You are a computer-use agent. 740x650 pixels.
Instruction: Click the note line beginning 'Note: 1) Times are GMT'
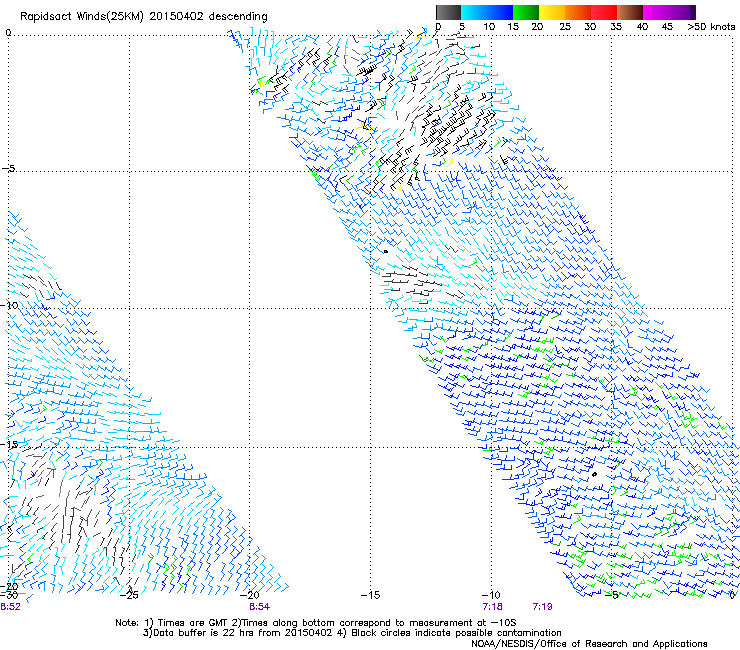tap(316, 623)
